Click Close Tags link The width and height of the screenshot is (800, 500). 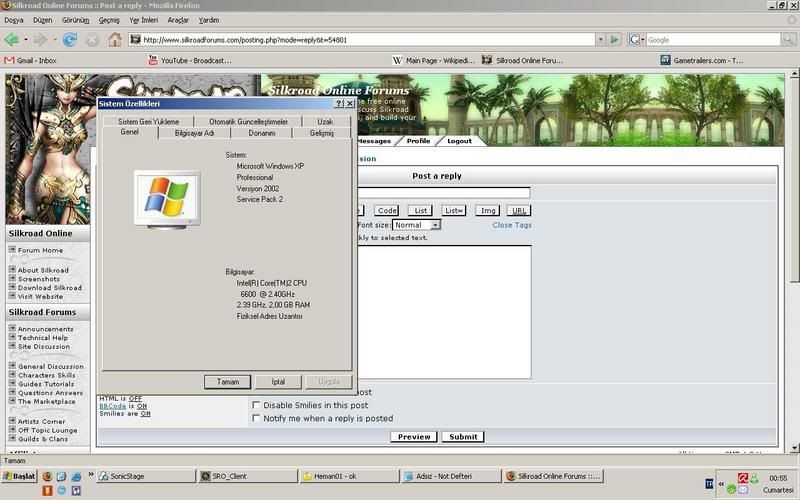(512, 225)
